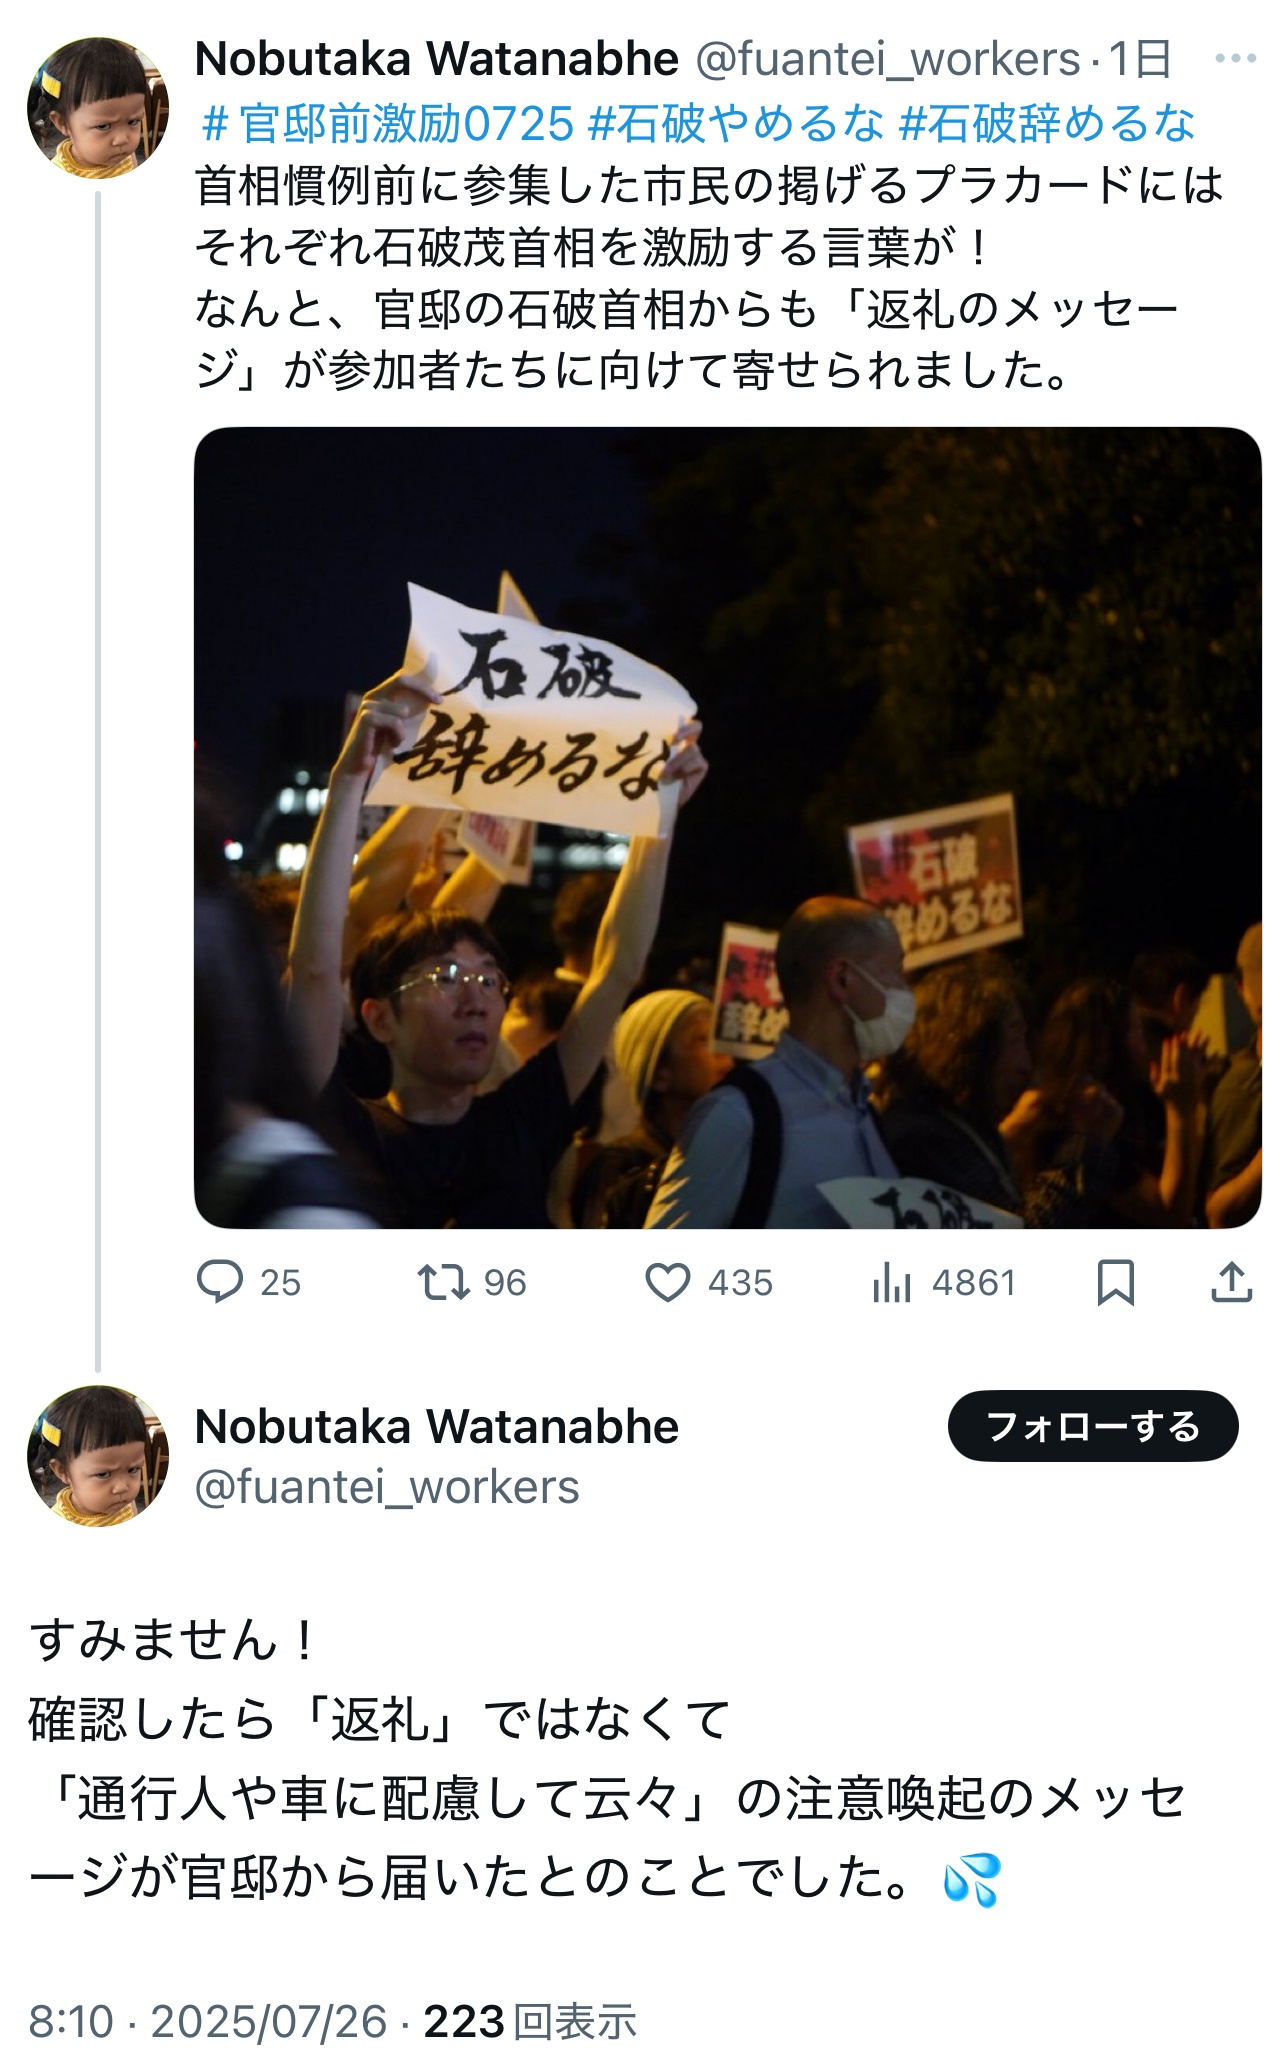1283x2061 pixels.
Task: Open the share icon under the photo
Action: coord(1232,1282)
